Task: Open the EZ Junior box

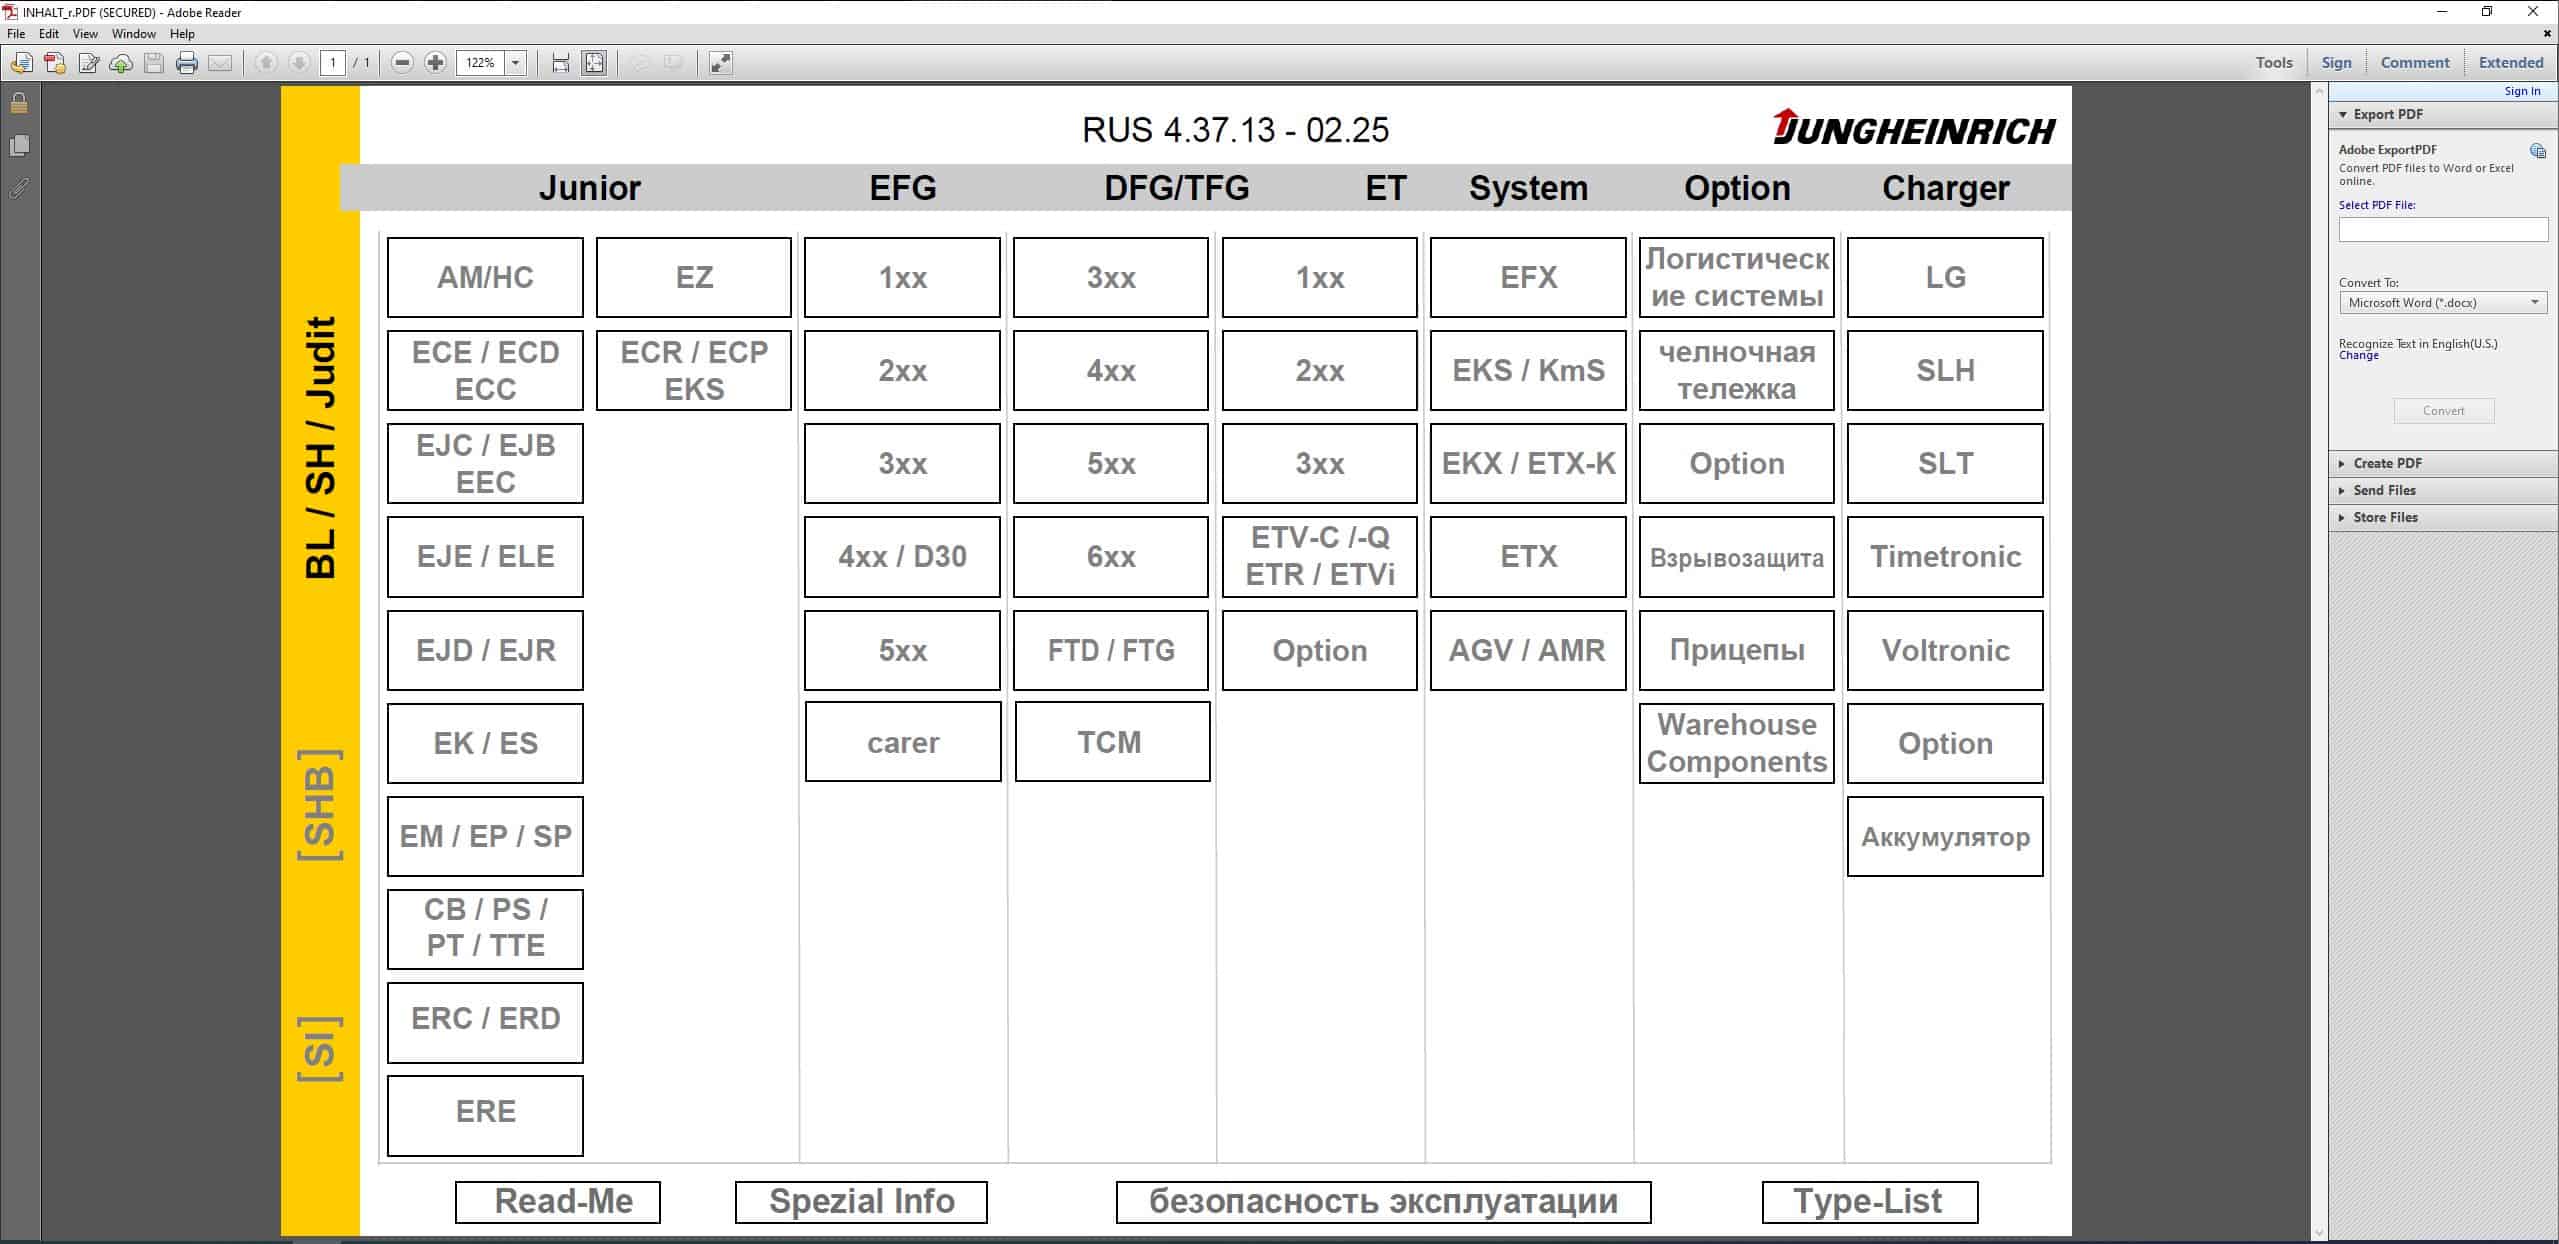Action: click(x=694, y=277)
